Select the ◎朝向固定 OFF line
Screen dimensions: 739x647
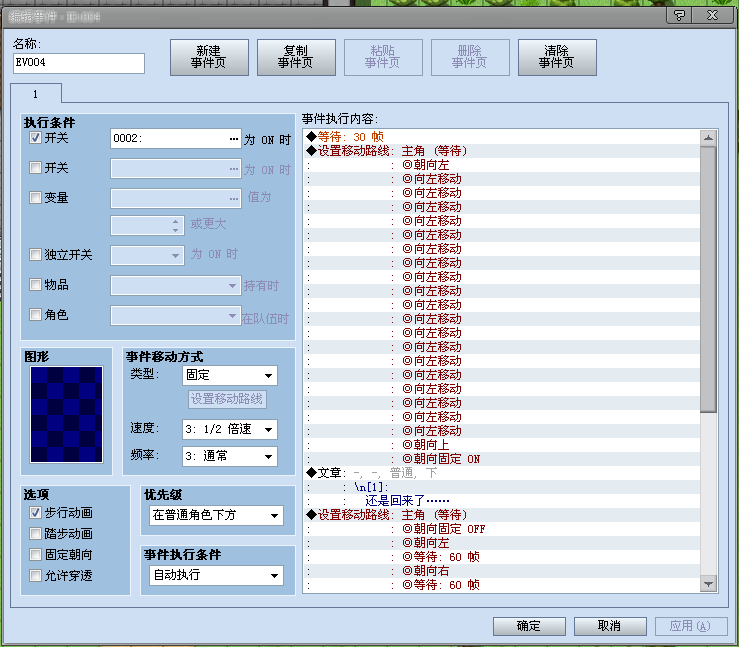pos(502,529)
